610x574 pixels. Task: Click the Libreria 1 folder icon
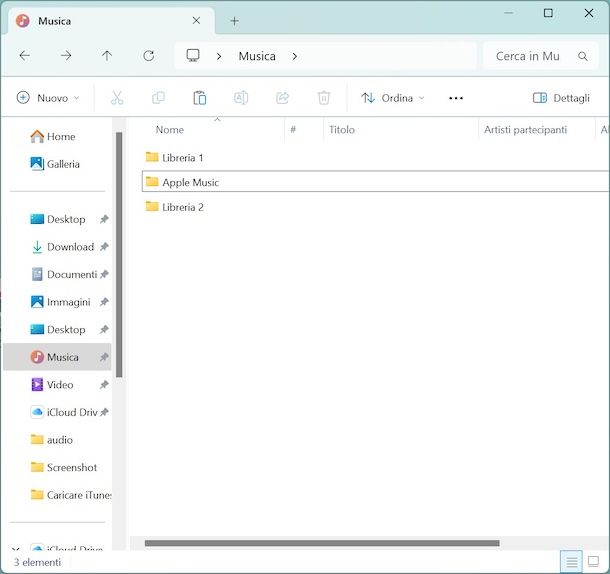pyautogui.click(x=152, y=157)
